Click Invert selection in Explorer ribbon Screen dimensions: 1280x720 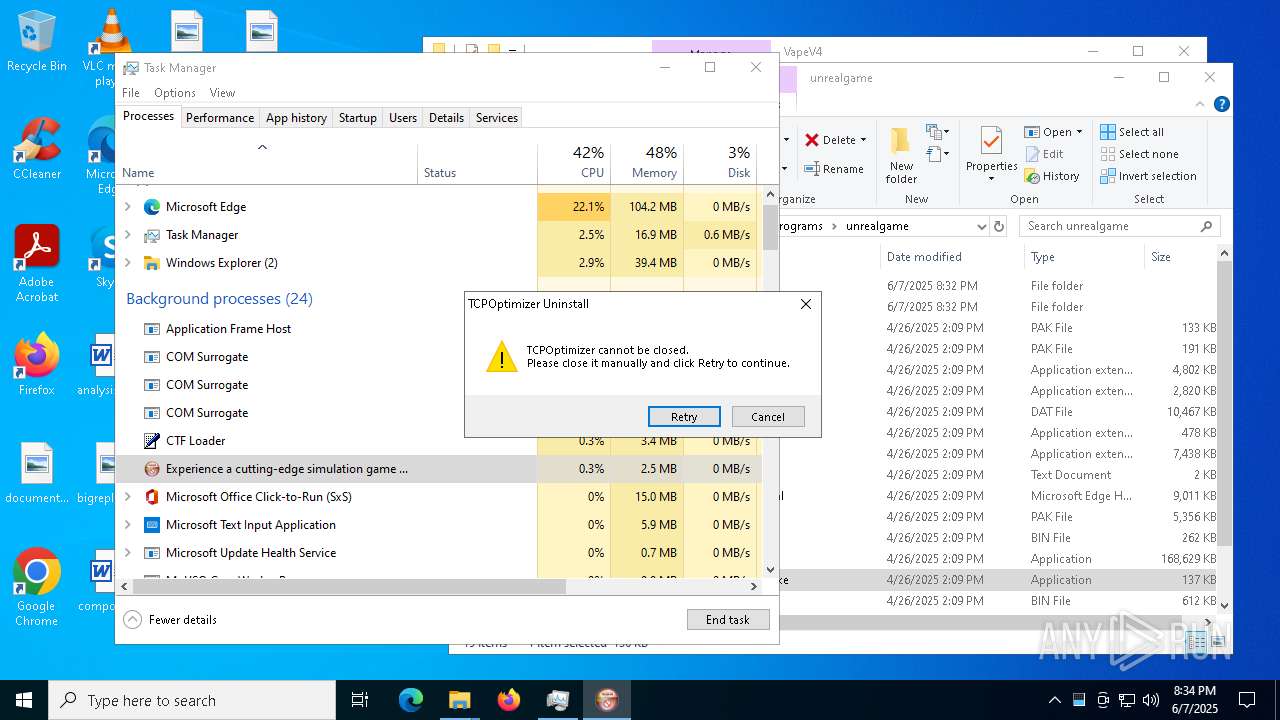1148,176
